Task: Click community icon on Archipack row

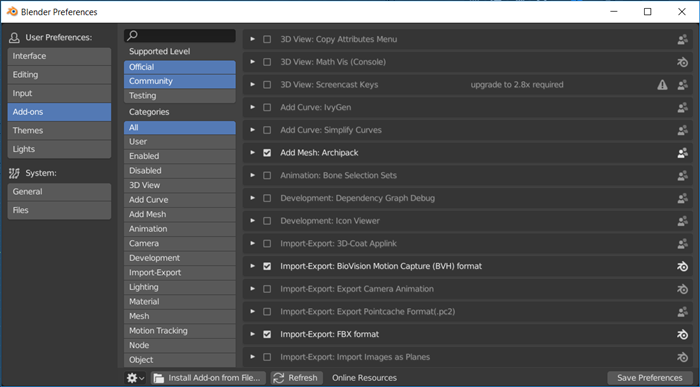Action: pos(682,153)
